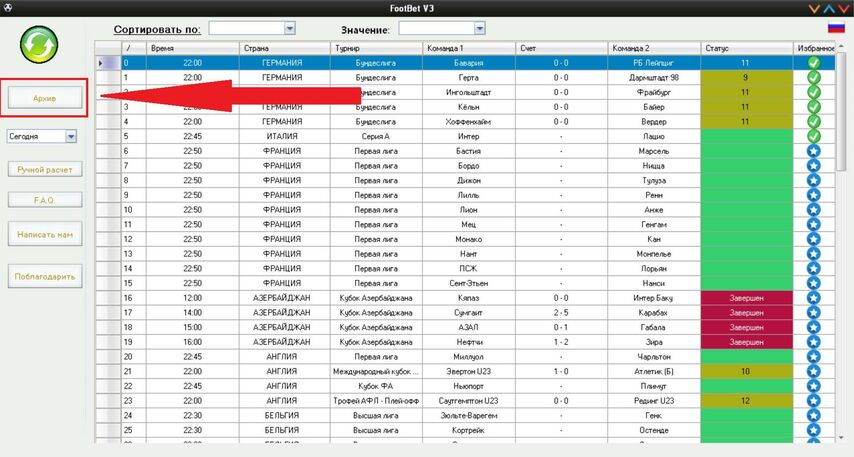Click olive status cell showing 9

(x=747, y=77)
